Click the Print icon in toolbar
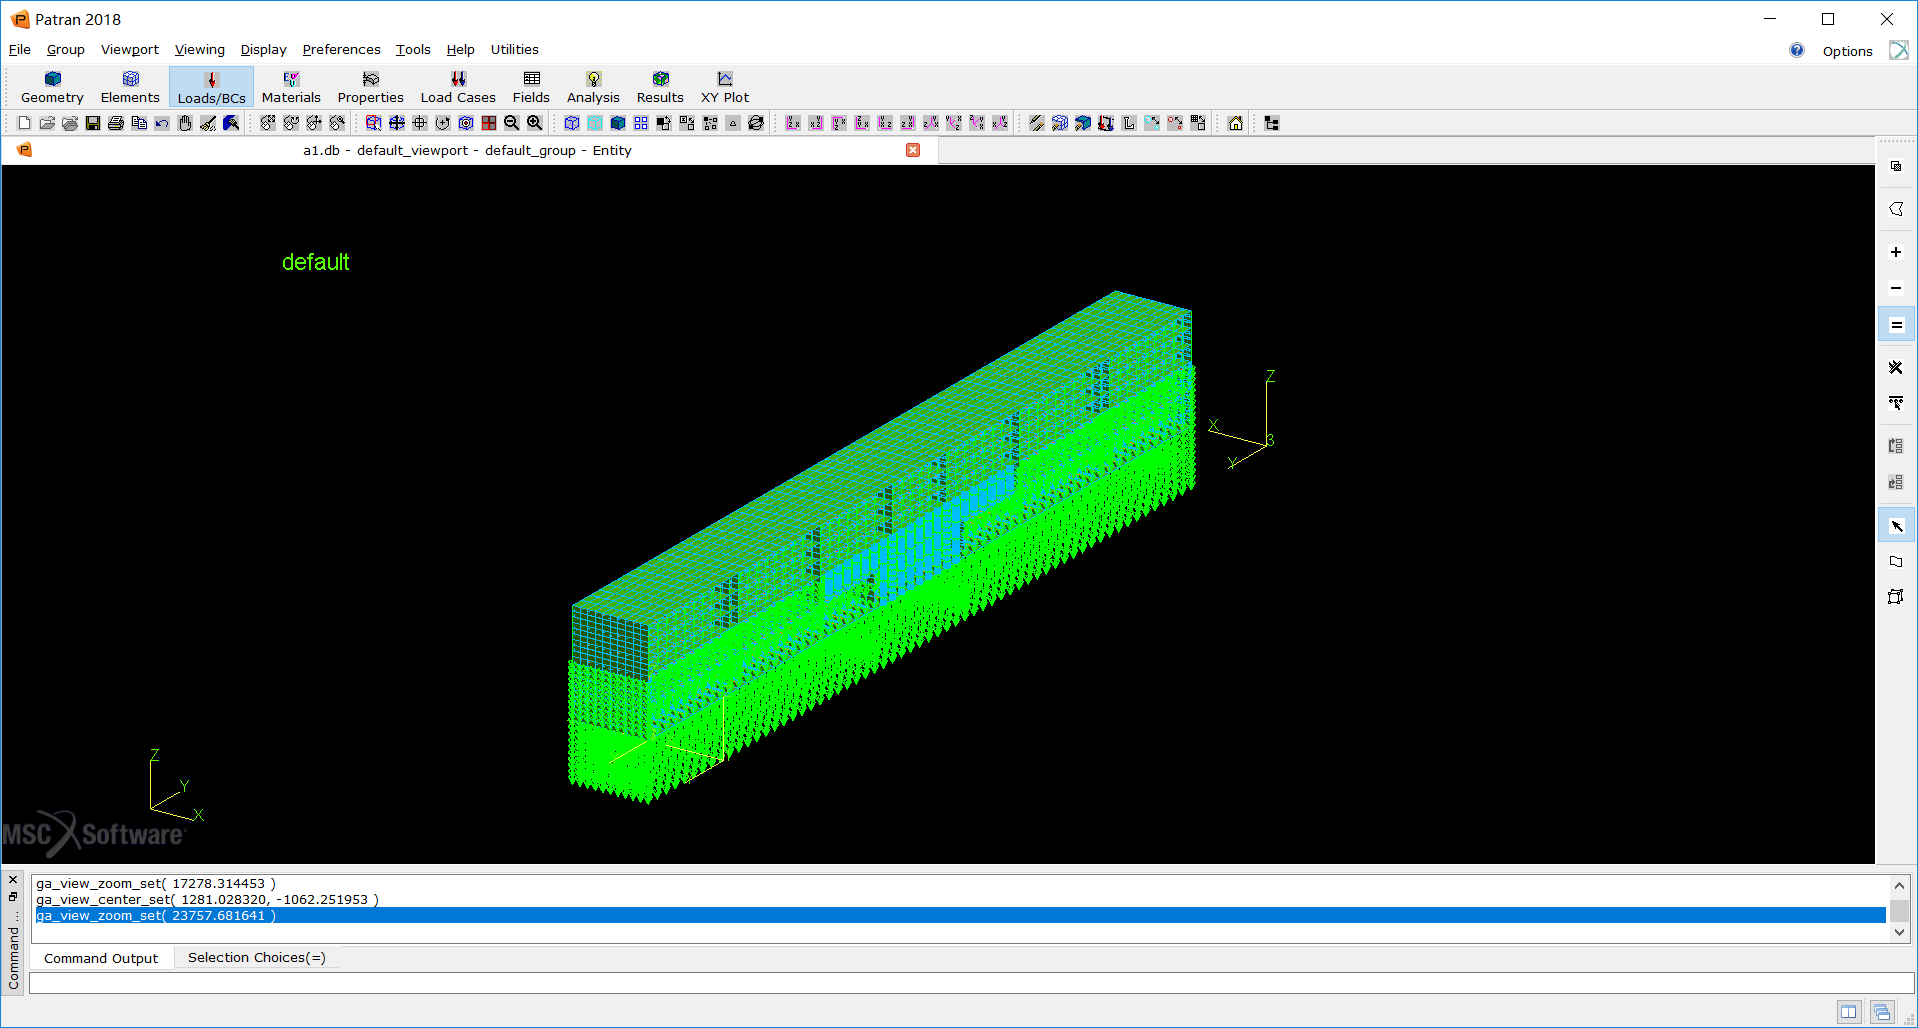 pyautogui.click(x=116, y=123)
